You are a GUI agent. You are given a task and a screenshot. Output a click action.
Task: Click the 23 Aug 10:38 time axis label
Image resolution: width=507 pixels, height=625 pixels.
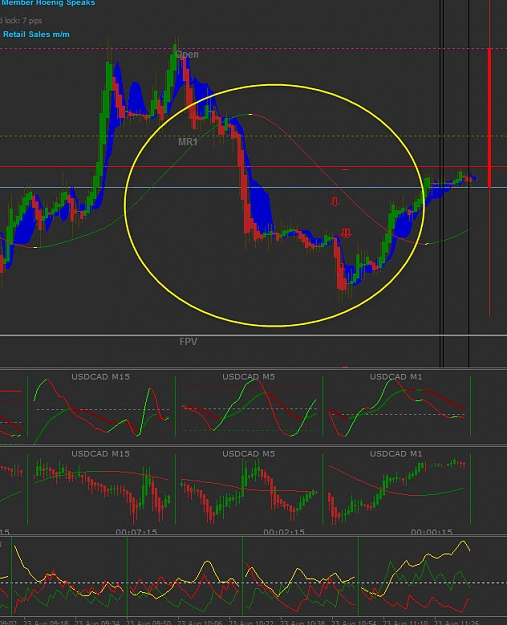(303, 622)
